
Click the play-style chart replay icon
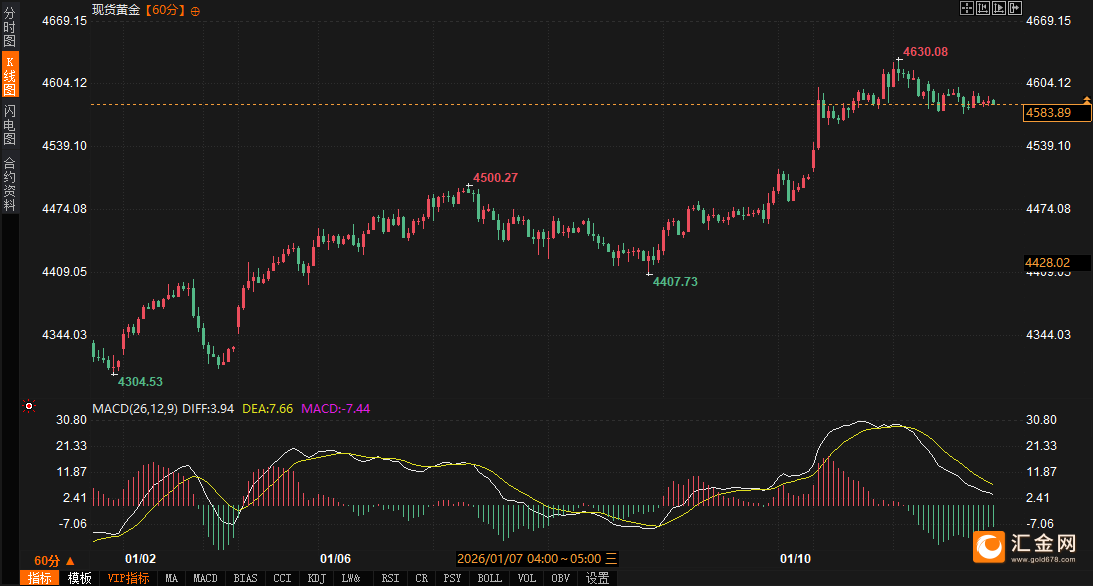999,8
